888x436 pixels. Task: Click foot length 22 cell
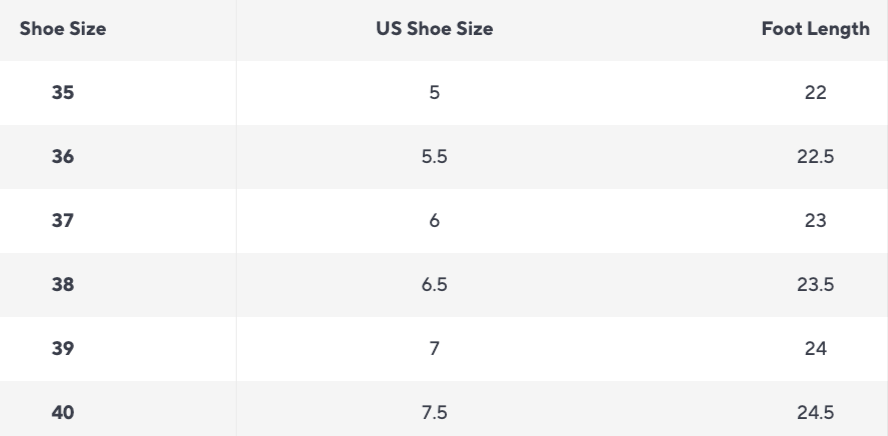pos(816,92)
